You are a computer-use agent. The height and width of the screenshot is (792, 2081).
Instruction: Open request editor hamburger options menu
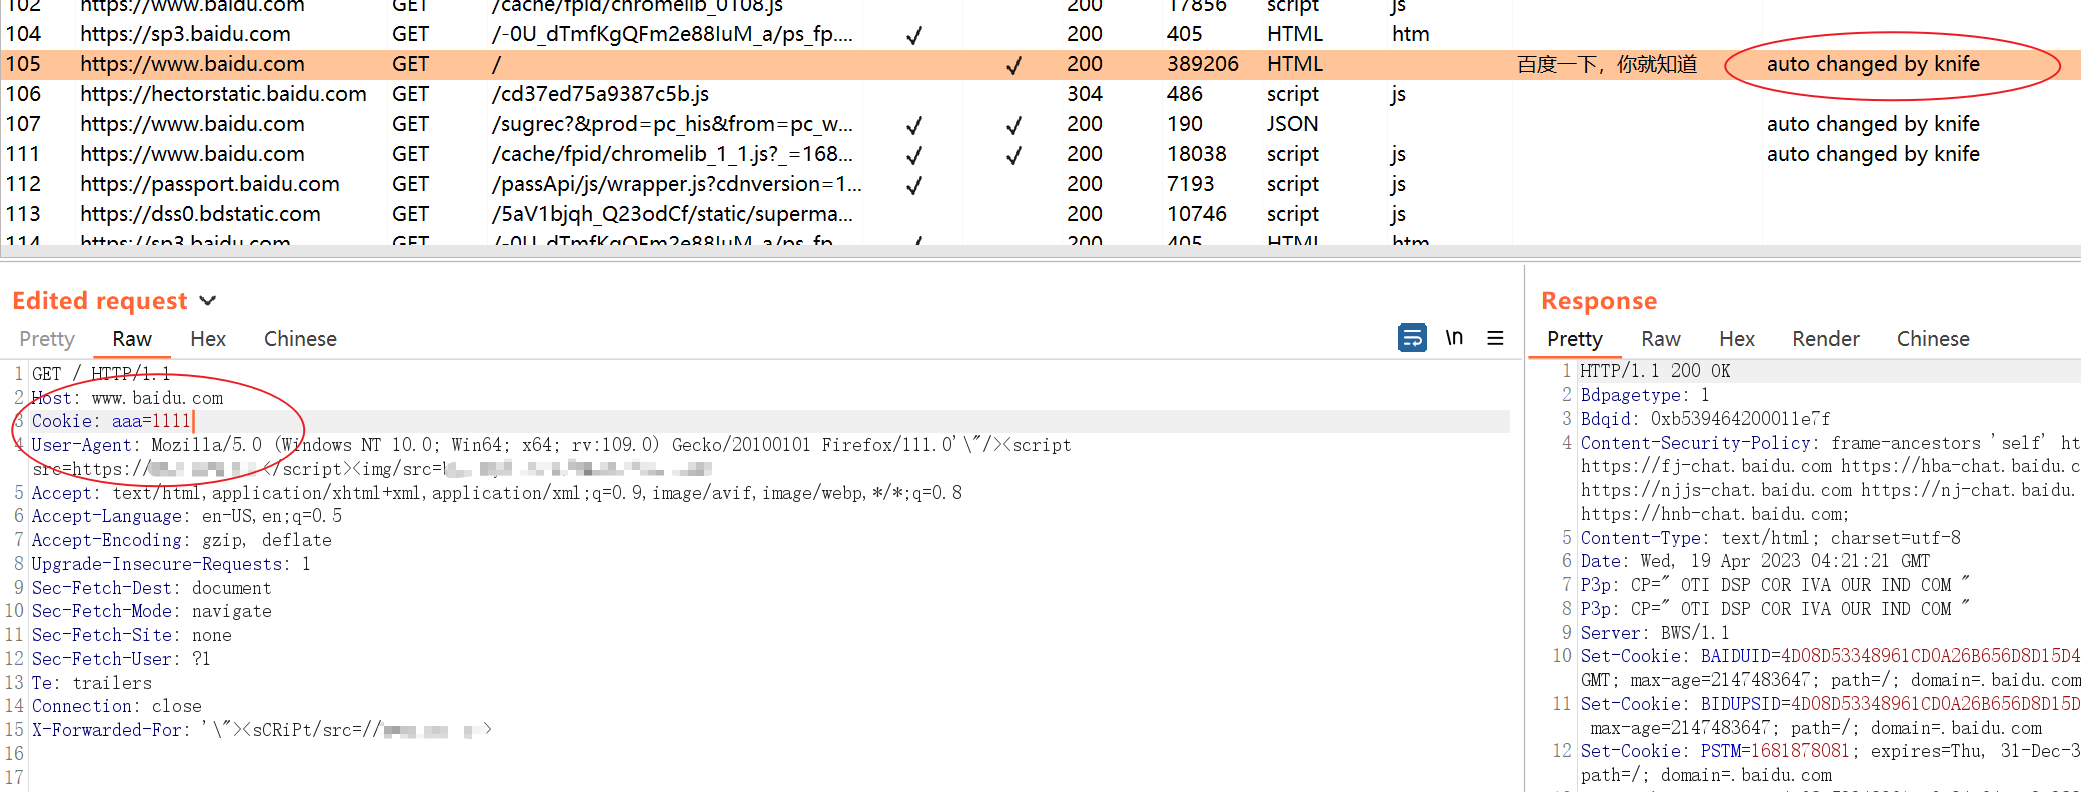click(x=1495, y=338)
